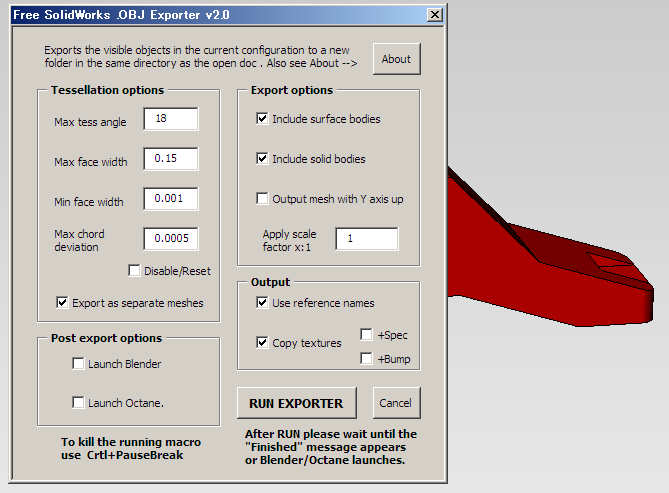The width and height of the screenshot is (669, 493).
Task: Tick the Launch Octane checkbox
Action: pos(79,403)
